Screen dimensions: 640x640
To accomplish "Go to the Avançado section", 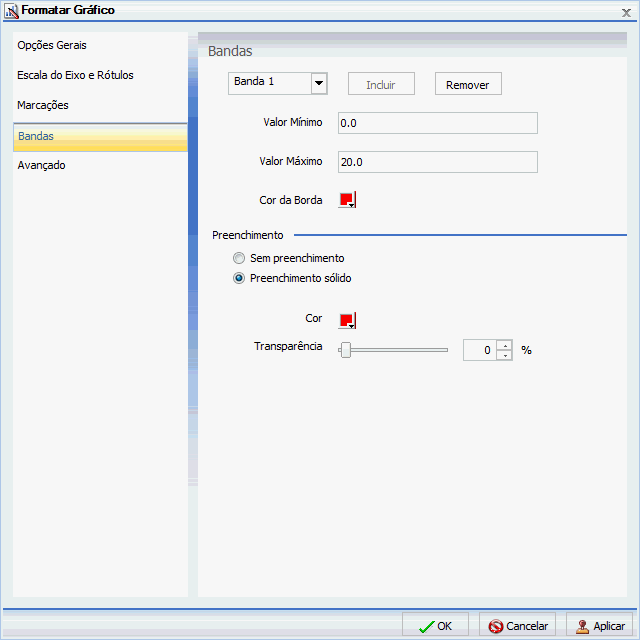I will pyautogui.click(x=41, y=165).
